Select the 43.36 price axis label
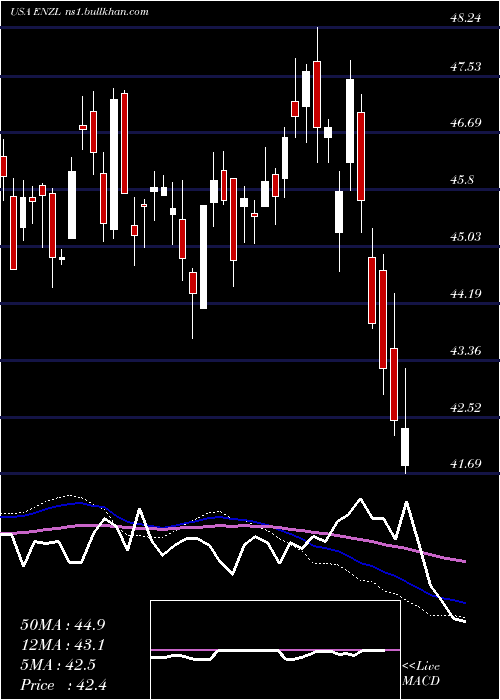Viewport: 500px width, 700px height. [x=466, y=350]
